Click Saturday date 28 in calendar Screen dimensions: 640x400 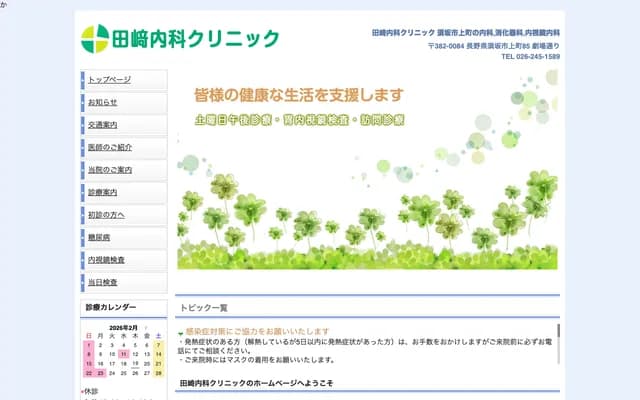(x=159, y=373)
